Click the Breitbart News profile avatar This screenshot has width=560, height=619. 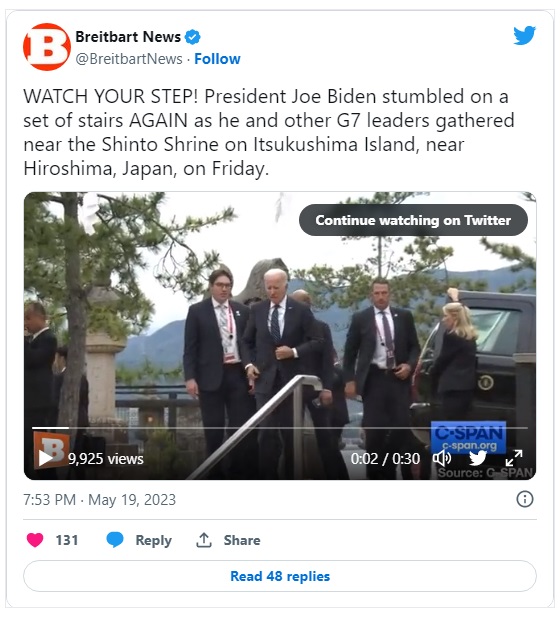47,47
